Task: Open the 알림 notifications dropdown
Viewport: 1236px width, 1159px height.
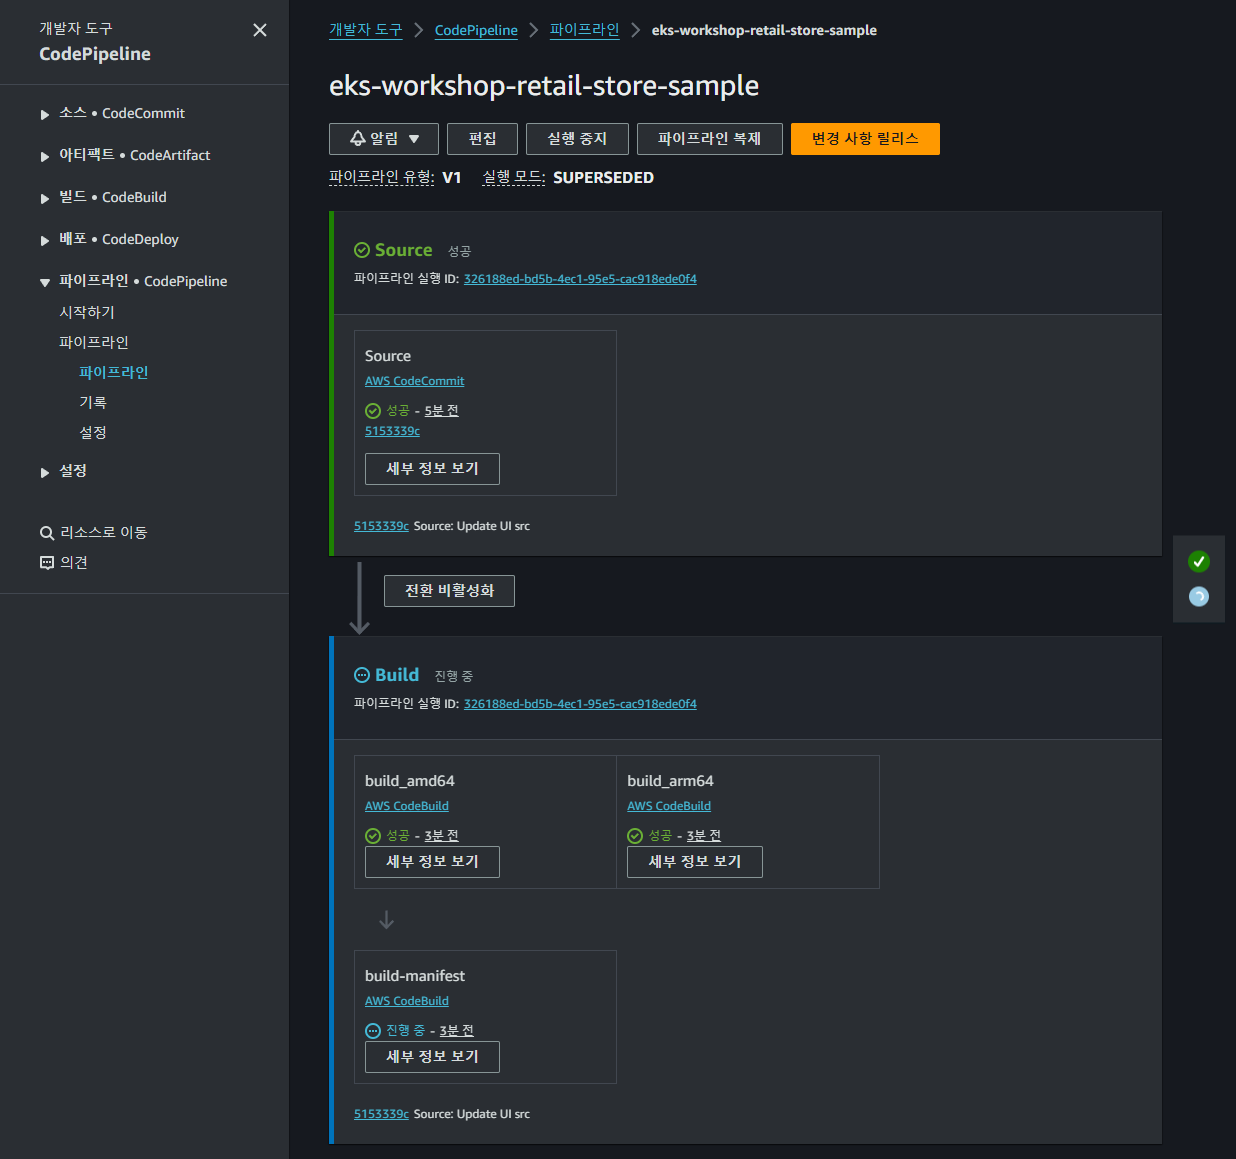Action: point(384,139)
